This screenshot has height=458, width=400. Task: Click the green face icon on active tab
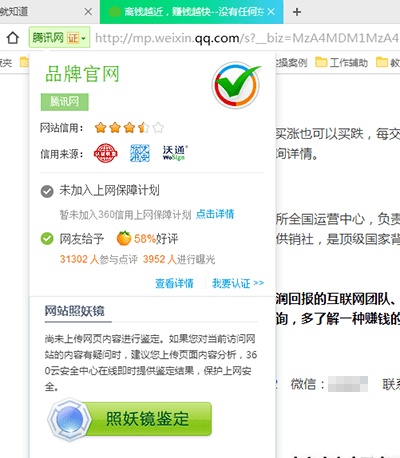(115, 12)
